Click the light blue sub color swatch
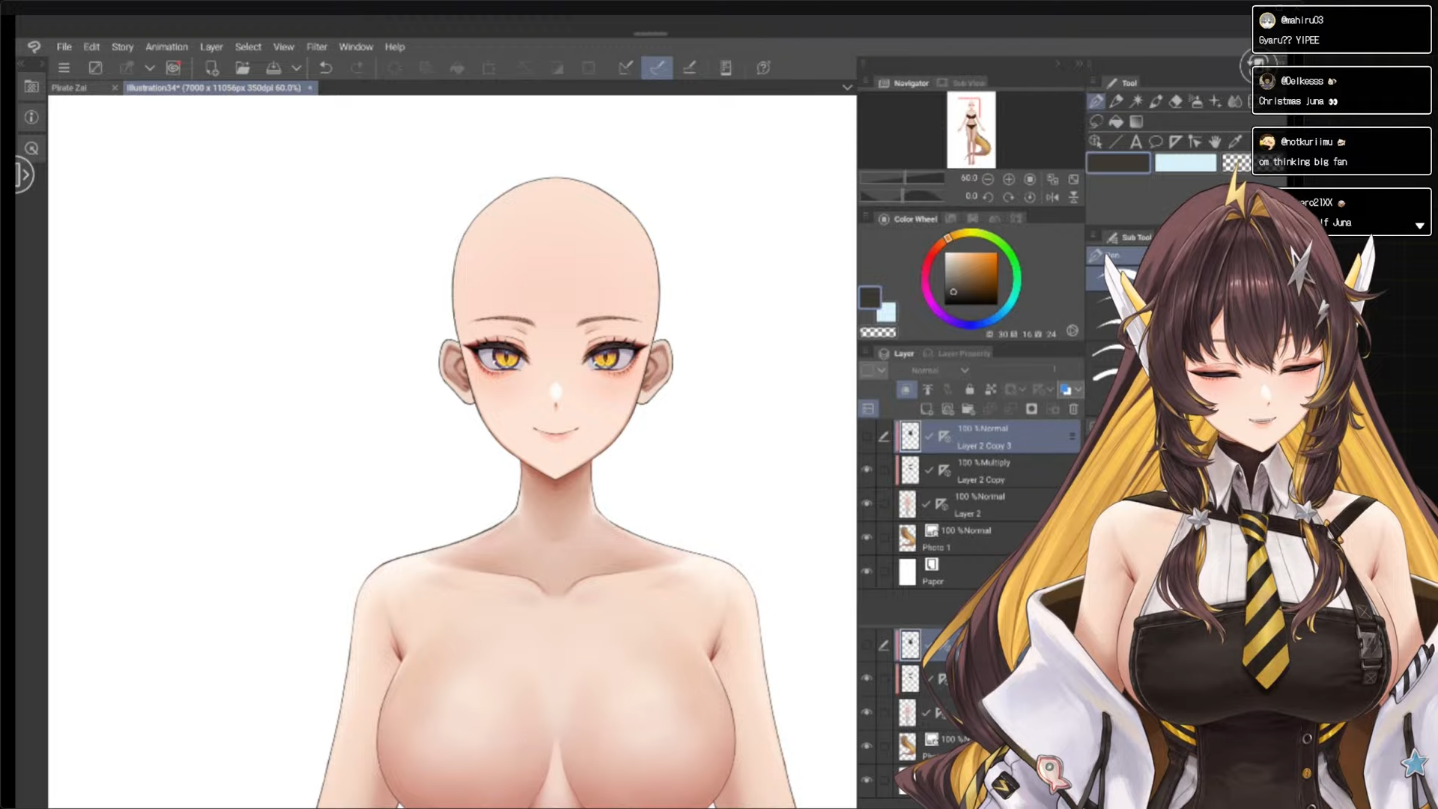This screenshot has width=1438, height=809. [1185, 163]
